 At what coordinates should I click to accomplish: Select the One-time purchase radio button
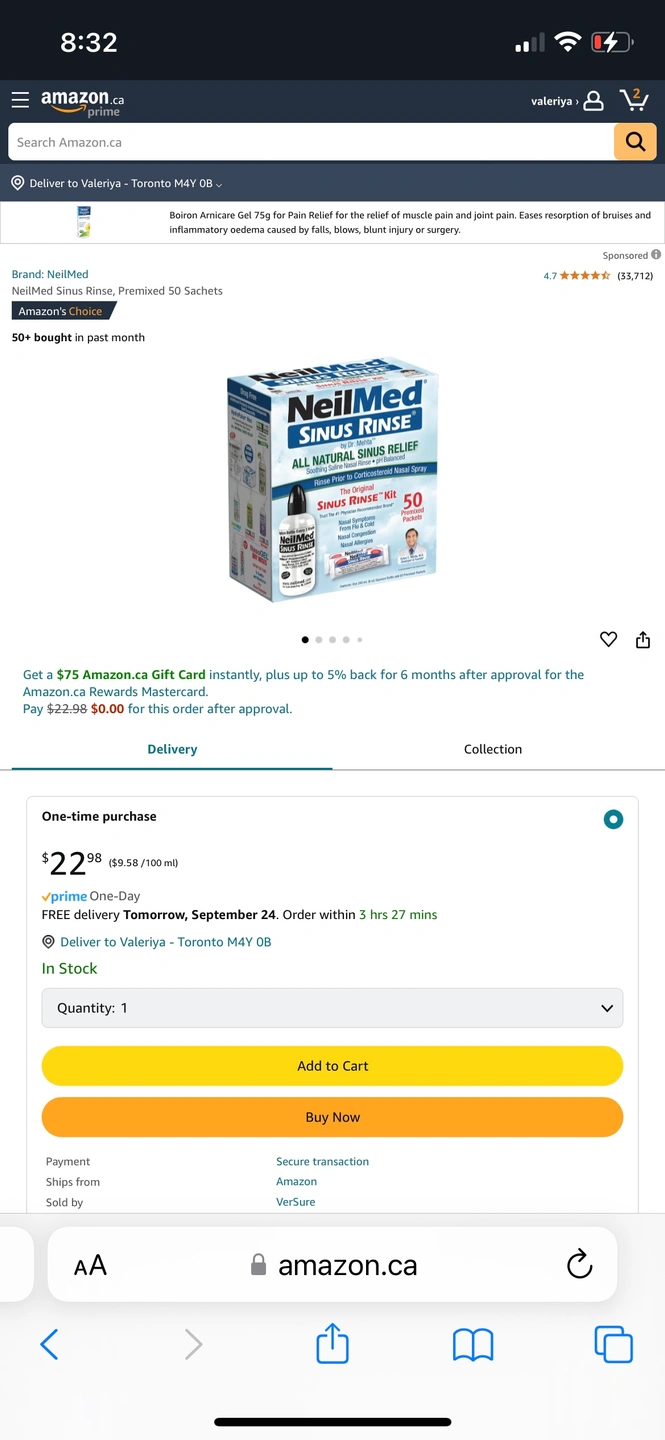614,819
